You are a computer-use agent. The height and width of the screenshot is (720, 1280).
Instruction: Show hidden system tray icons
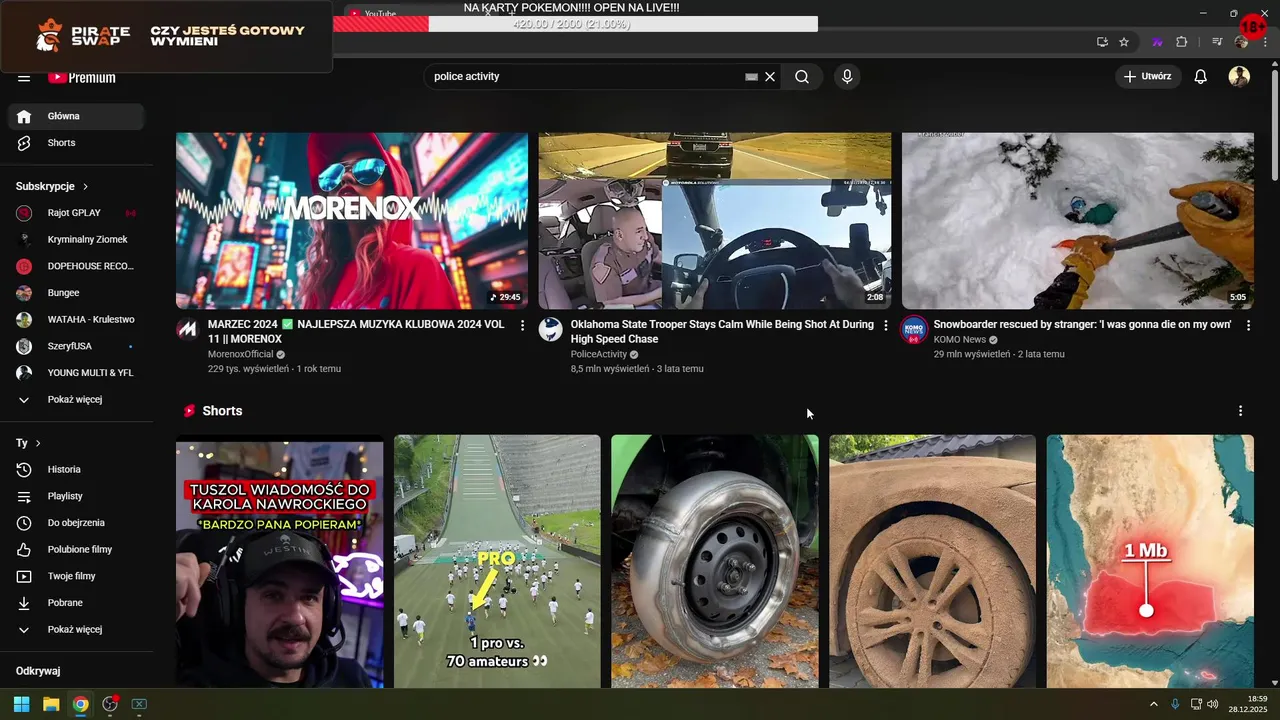click(x=1153, y=704)
